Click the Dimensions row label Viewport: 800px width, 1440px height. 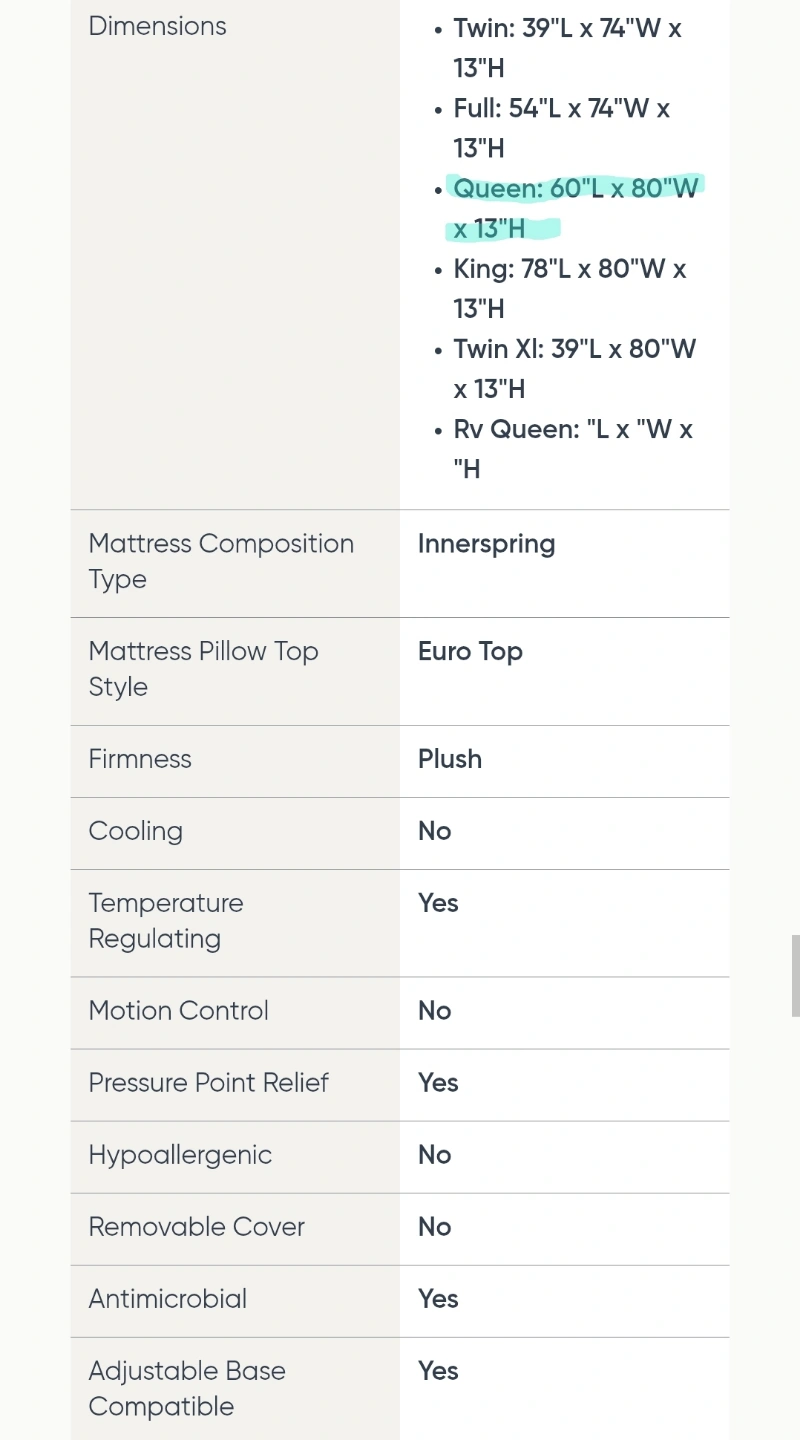tap(158, 26)
